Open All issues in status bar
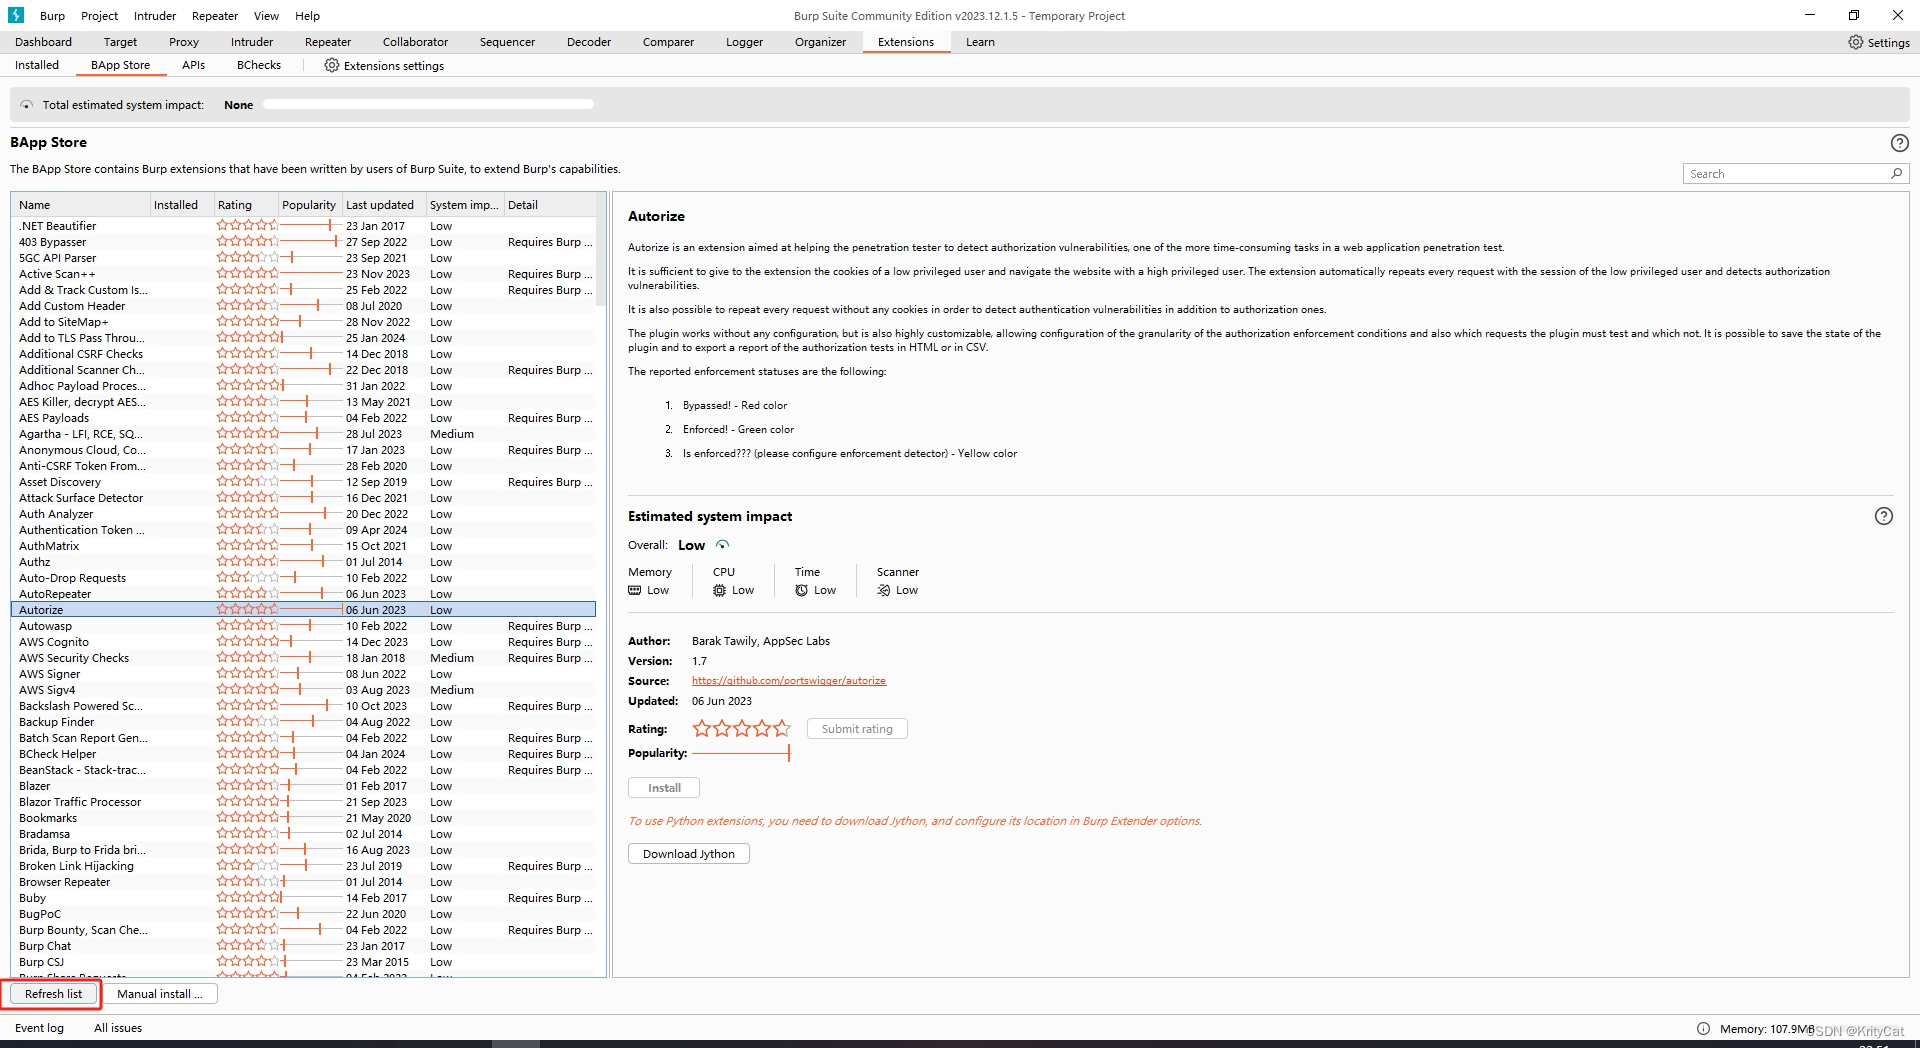Image resolution: width=1920 pixels, height=1048 pixels. pos(118,1028)
